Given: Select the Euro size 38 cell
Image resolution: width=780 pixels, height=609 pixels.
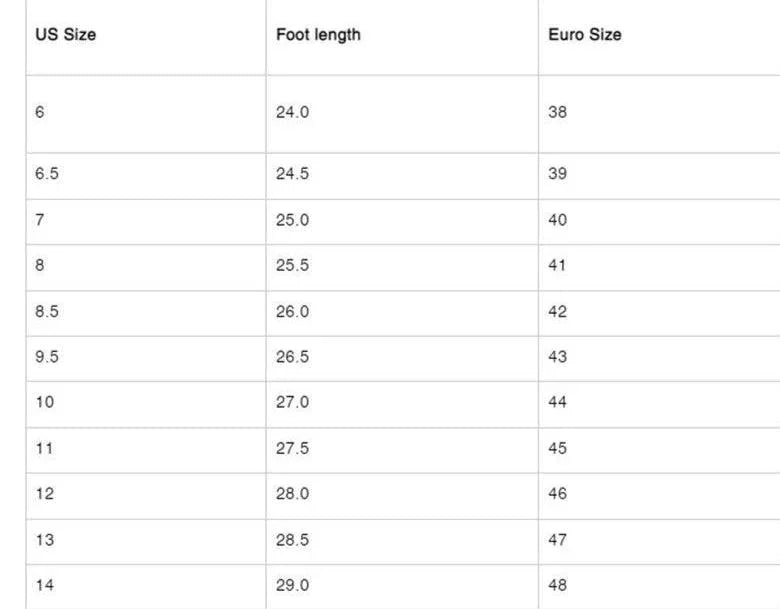Looking at the screenshot, I should [557, 112].
